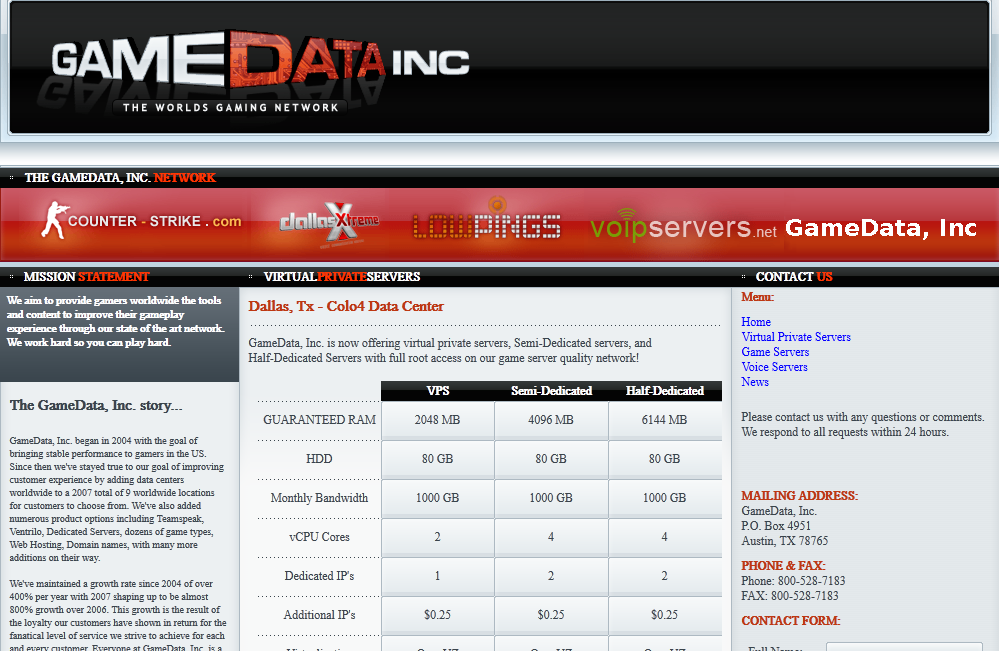
Task: Click the Phone: 800-528-7183 line
Action: click(x=793, y=581)
